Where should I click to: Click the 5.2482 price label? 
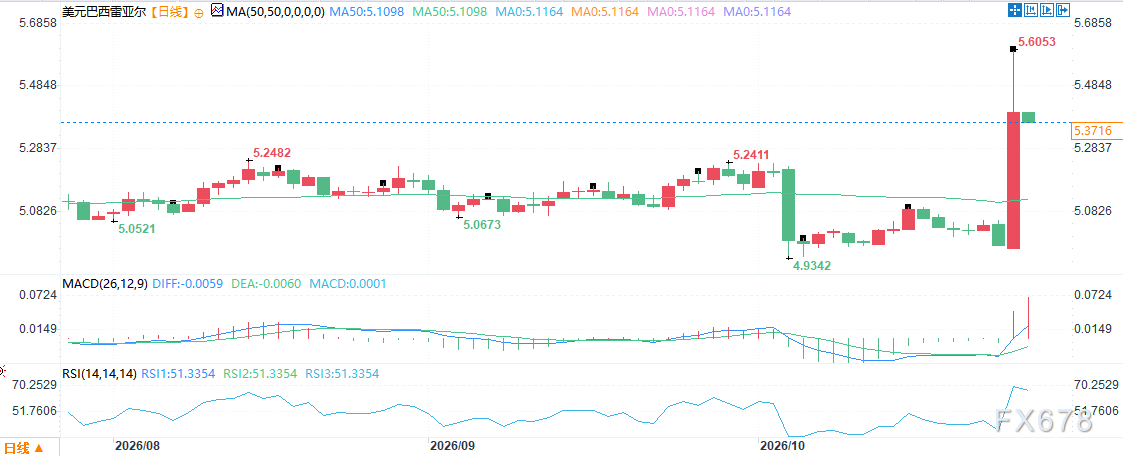pyautogui.click(x=272, y=152)
